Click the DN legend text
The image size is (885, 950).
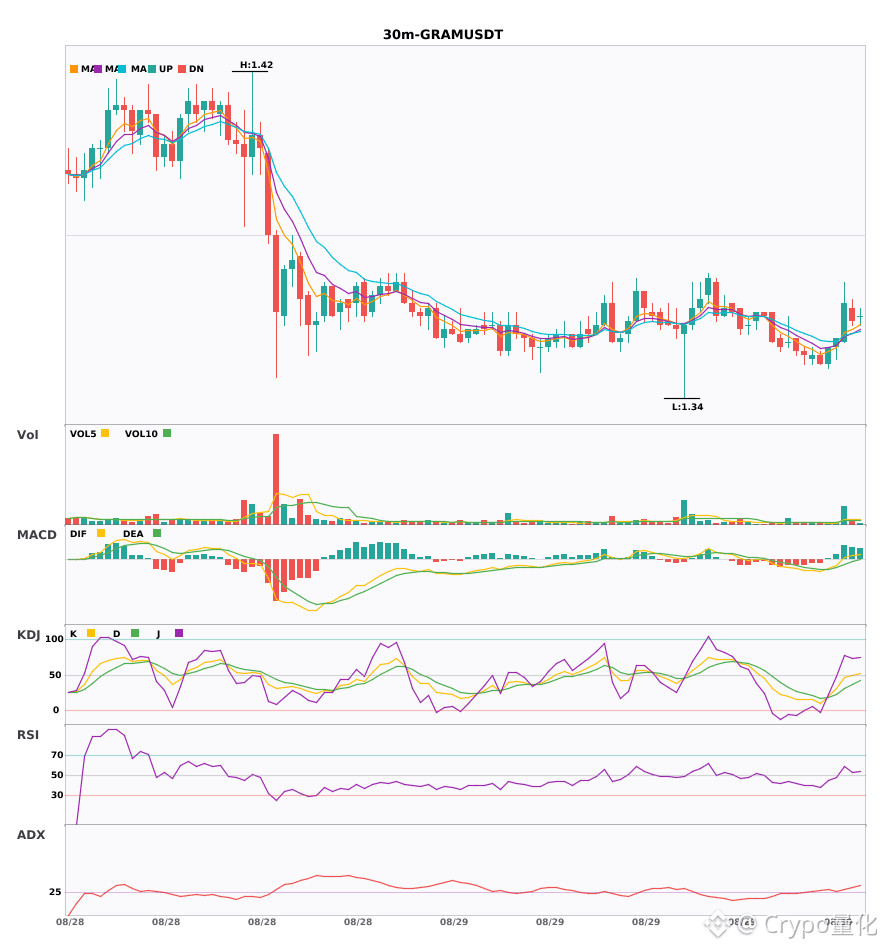196,69
